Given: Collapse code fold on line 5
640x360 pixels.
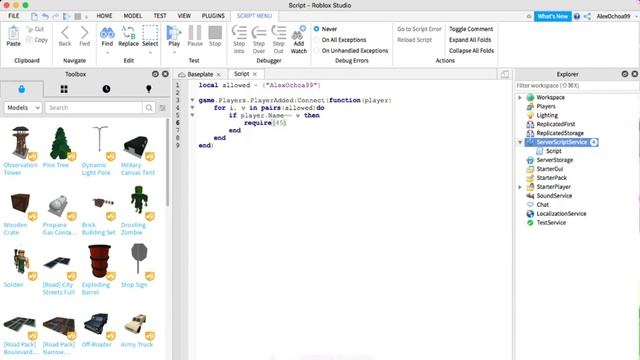Looking at the screenshot, I should [192, 115].
